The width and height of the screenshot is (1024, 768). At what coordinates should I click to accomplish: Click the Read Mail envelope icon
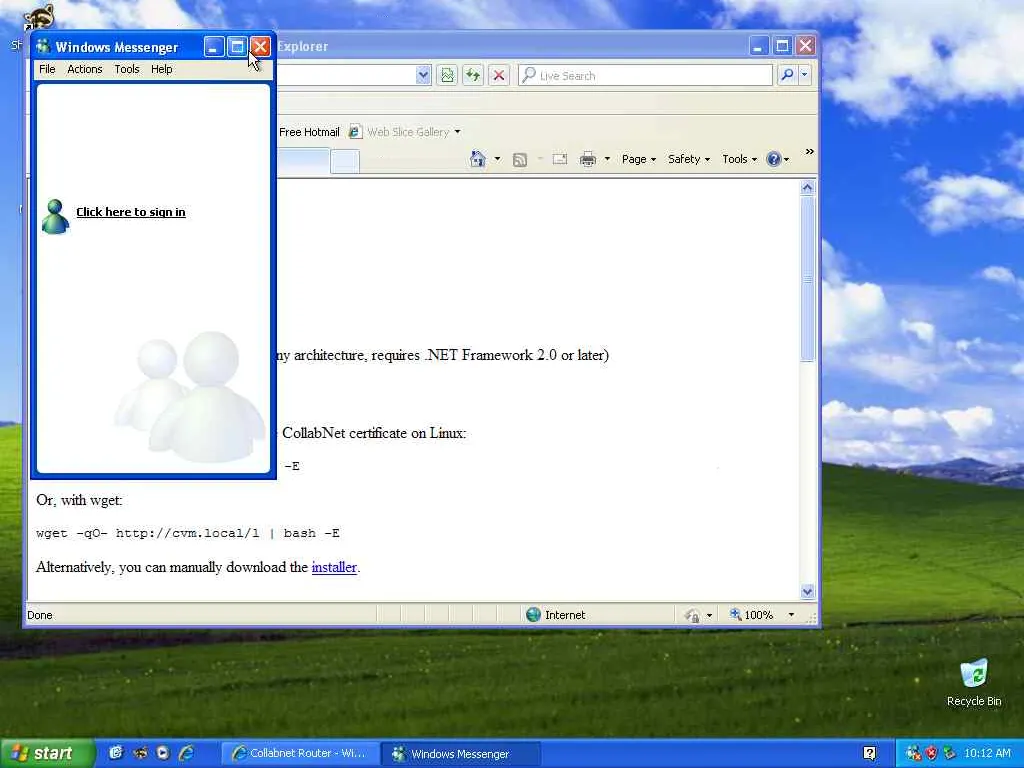pyautogui.click(x=560, y=159)
